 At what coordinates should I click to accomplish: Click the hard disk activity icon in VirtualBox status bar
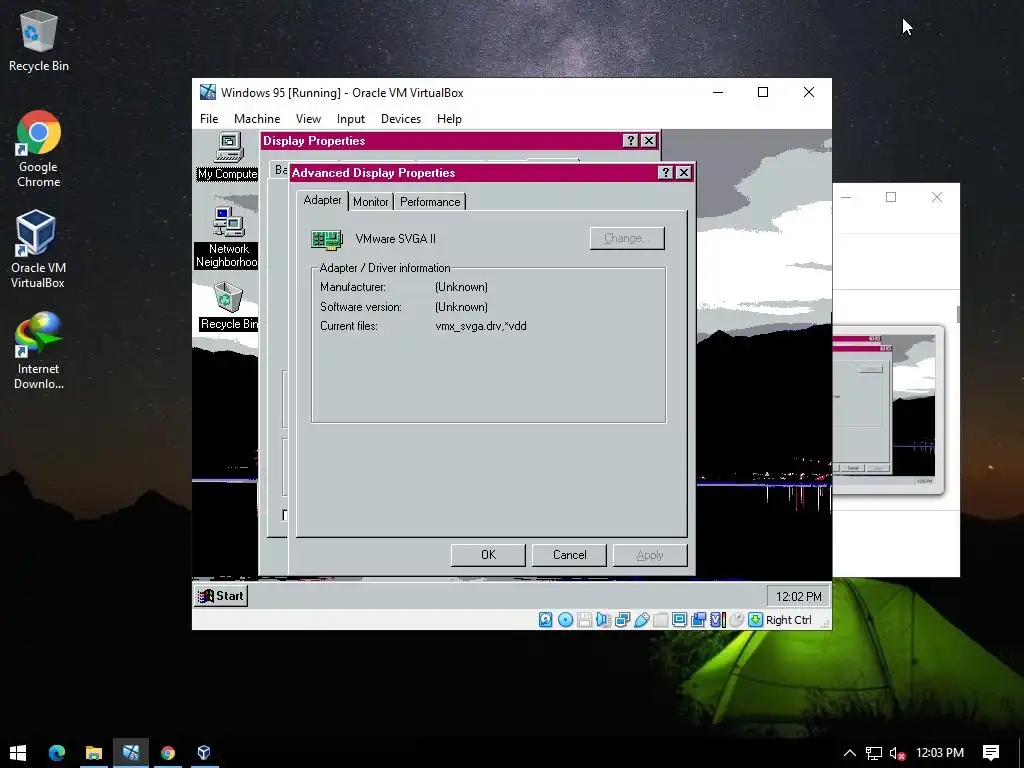(x=545, y=620)
